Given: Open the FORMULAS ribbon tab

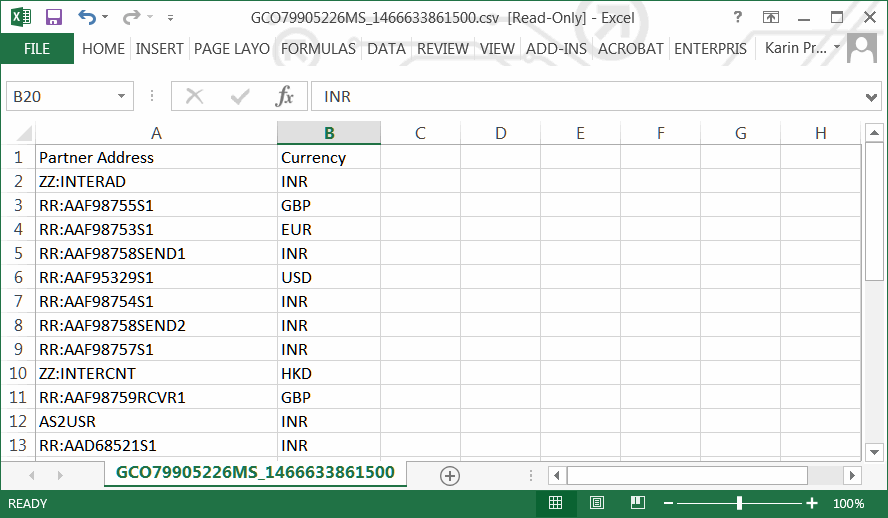Looking at the screenshot, I should [x=318, y=48].
